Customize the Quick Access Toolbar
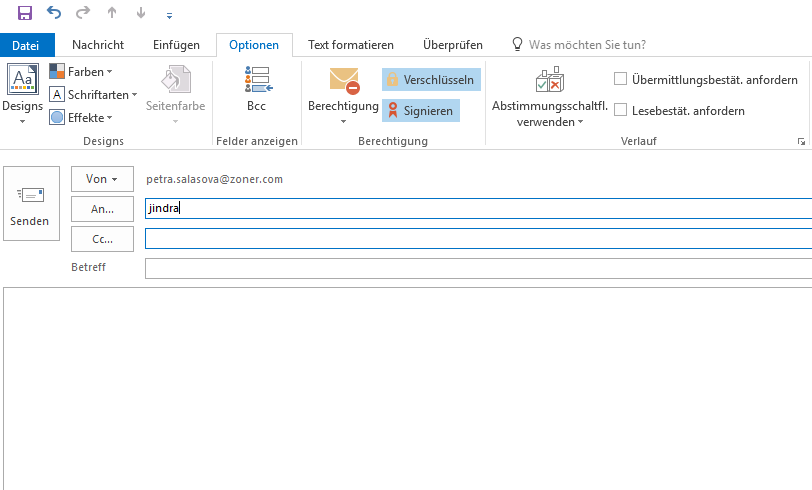The width and height of the screenshot is (812, 490). click(169, 16)
